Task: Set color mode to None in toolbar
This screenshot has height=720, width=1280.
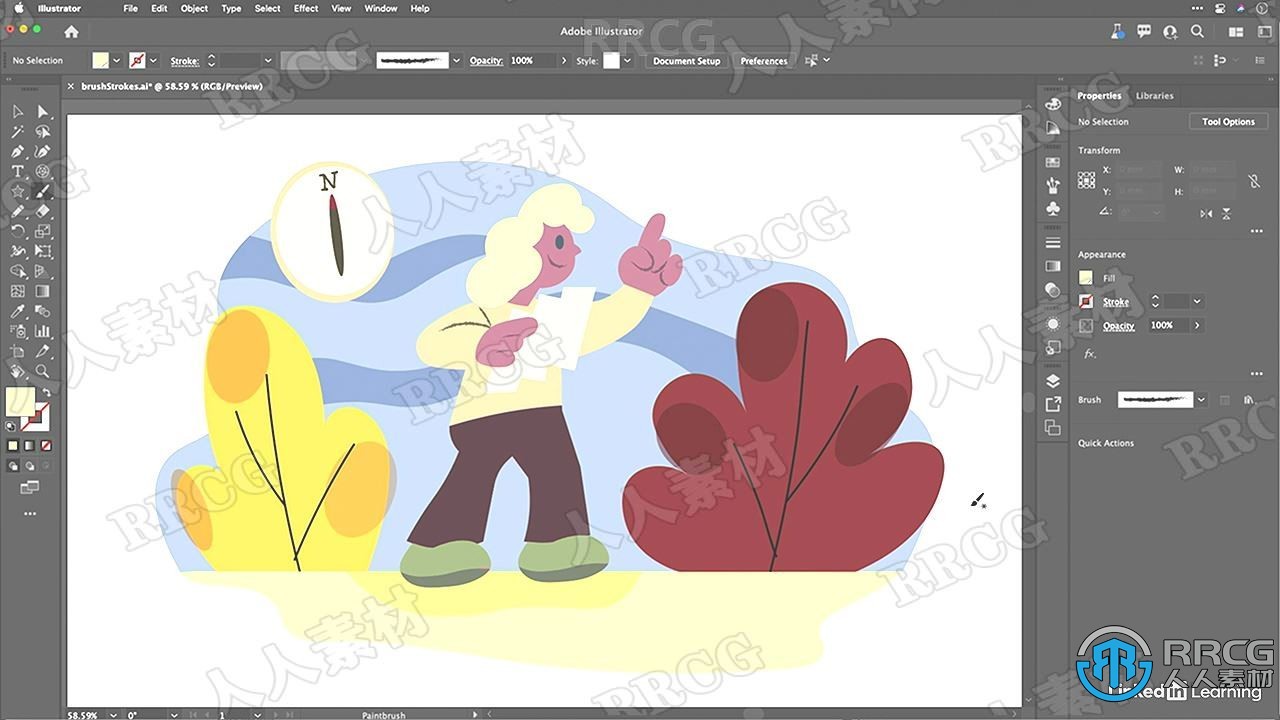Action: click(45, 446)
